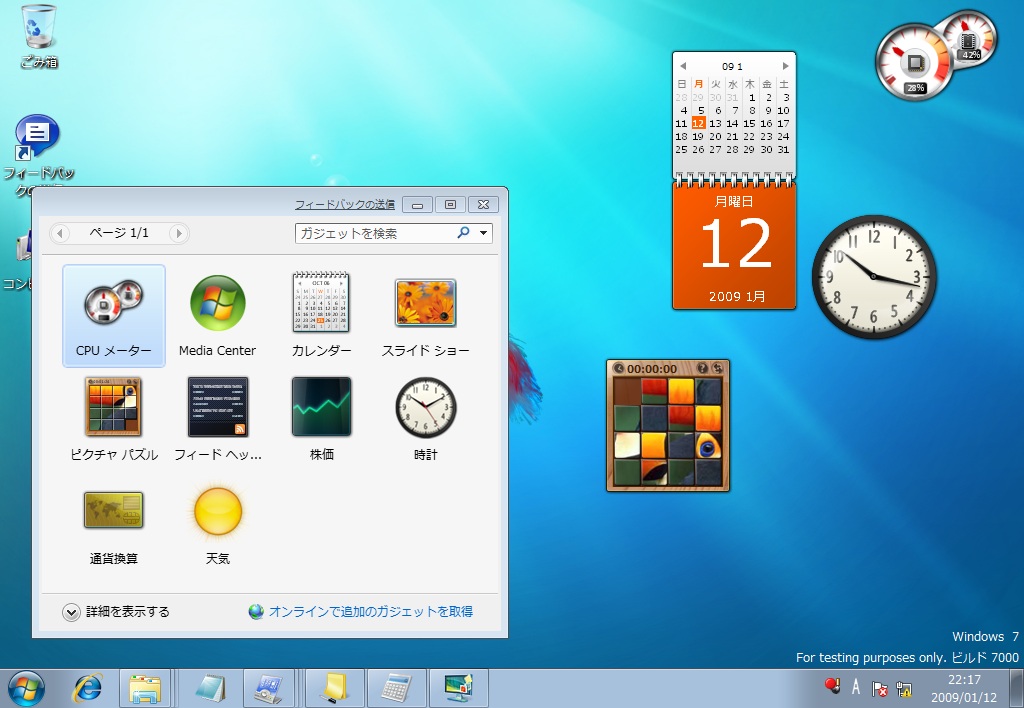Image resolution: width=1024 pixels, height=708 pixels.
Task: Select the 株価 stocks gadget
Action: click(x=321, y=419)
